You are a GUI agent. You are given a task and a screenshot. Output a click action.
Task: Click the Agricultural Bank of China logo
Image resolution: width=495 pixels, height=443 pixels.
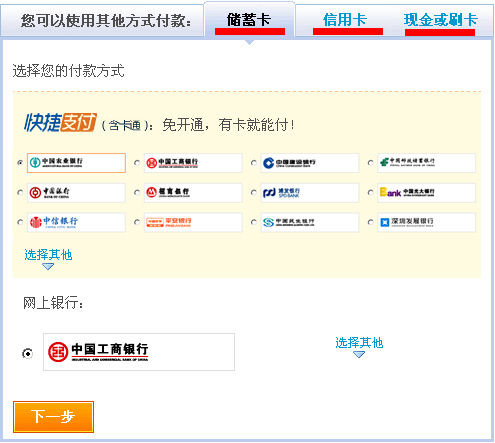point(76,163)
